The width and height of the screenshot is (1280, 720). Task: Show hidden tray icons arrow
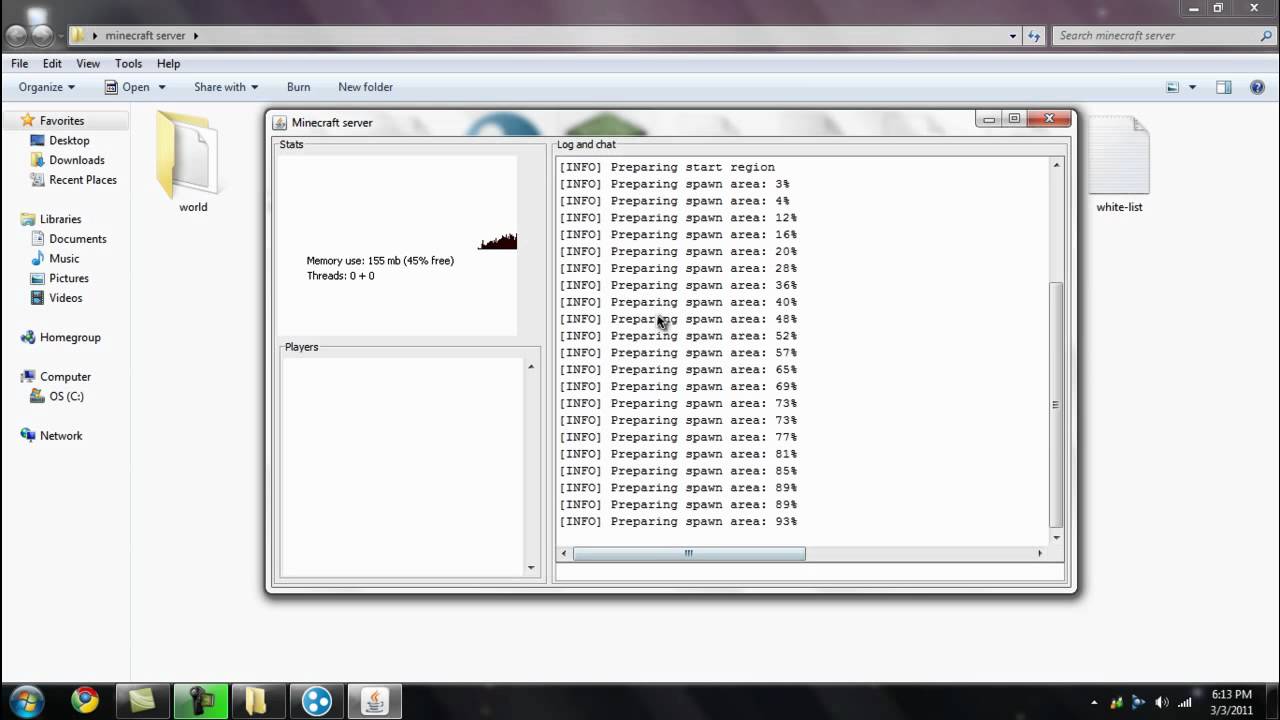click(x=1095, y=702)
